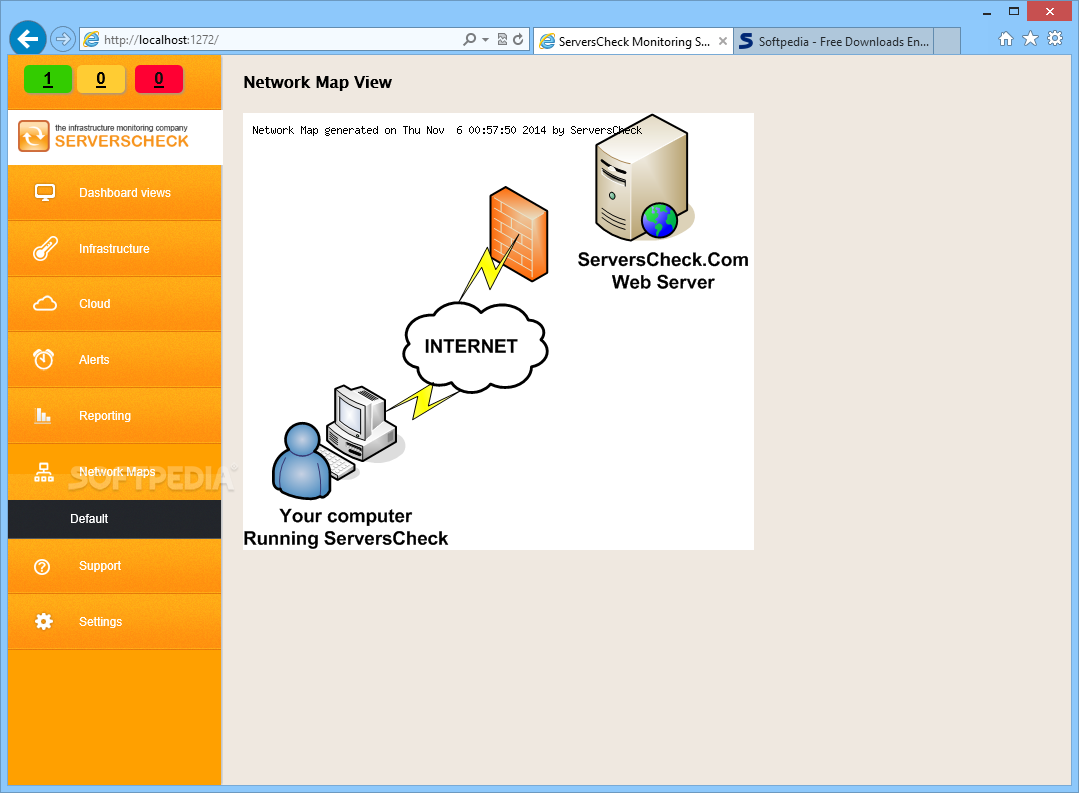1079x793 pixels.
Task: Click the ServersCheck logo
Action: pyautogui.click(x=104, y=136)
